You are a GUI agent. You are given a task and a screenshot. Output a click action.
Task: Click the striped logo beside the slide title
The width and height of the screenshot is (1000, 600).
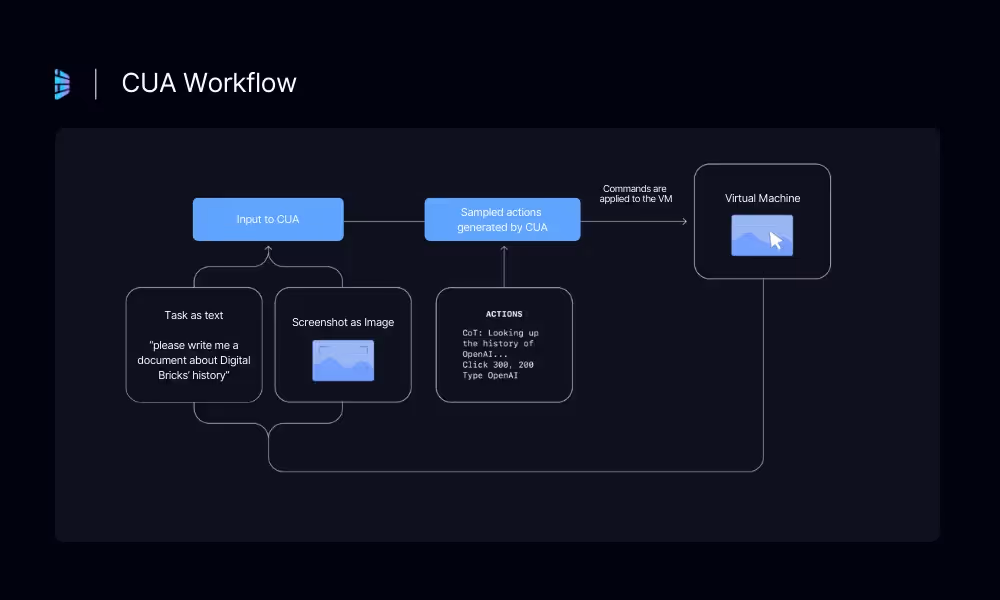pyautogui.click(x=62, y=84)
